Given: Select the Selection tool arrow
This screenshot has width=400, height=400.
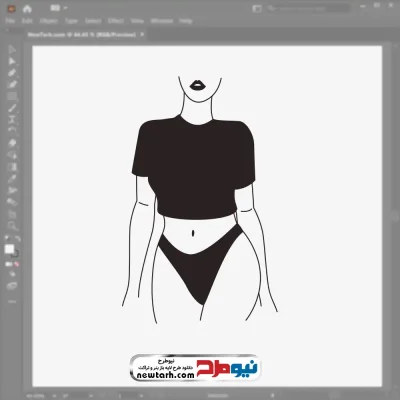Looking at the screenshot, I should [12, 50].
